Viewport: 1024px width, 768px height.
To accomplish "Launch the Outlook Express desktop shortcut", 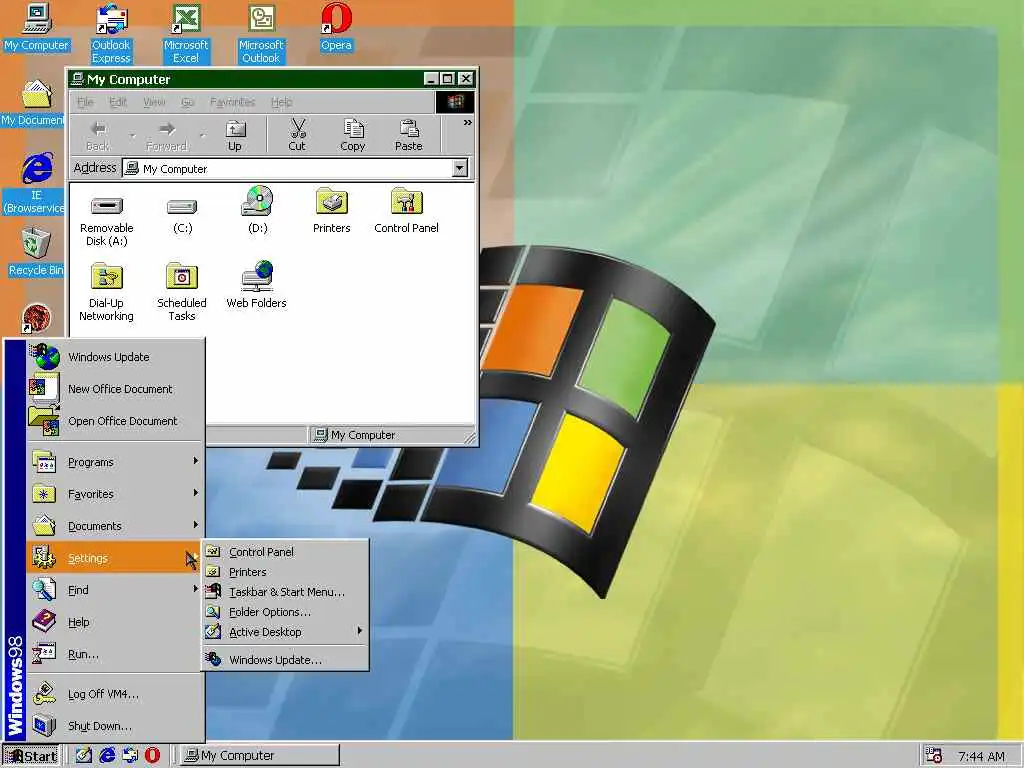I will (111, 34).
